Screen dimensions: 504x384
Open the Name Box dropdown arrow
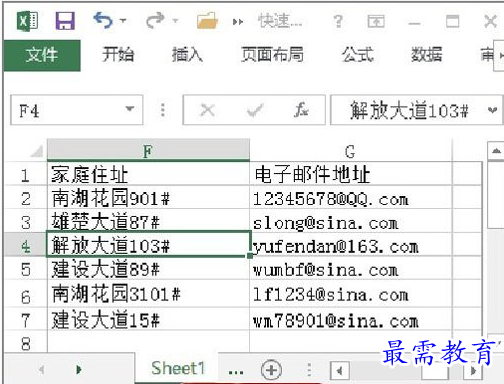pyautogui.click(x=130, y=109)
